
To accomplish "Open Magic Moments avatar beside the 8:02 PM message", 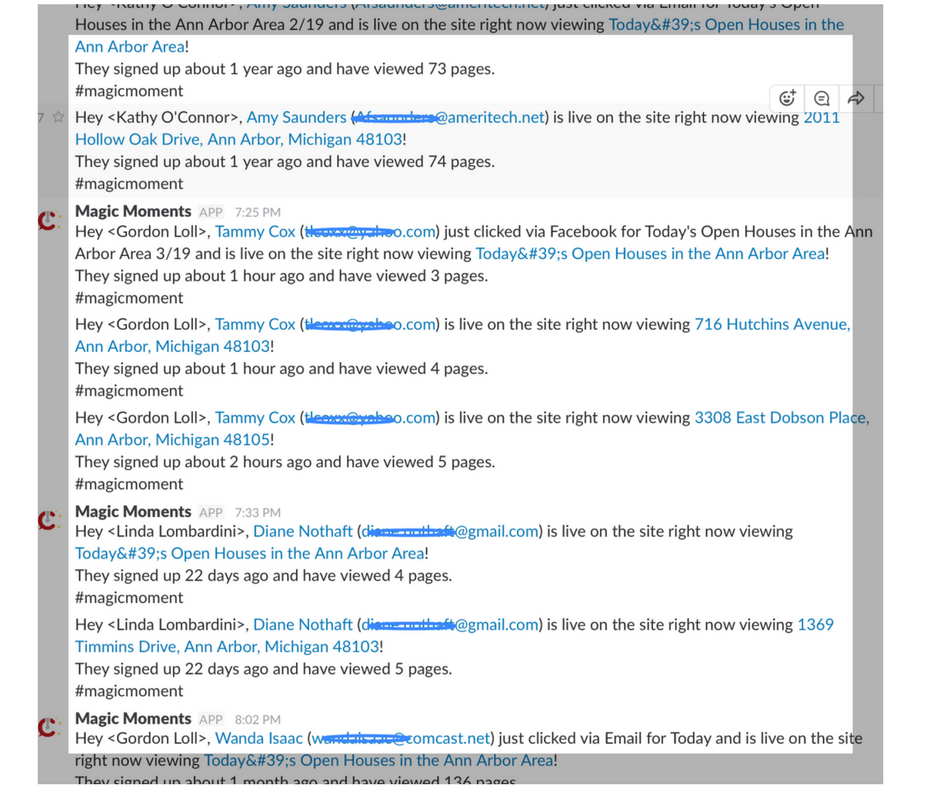I will coord(49,727).
